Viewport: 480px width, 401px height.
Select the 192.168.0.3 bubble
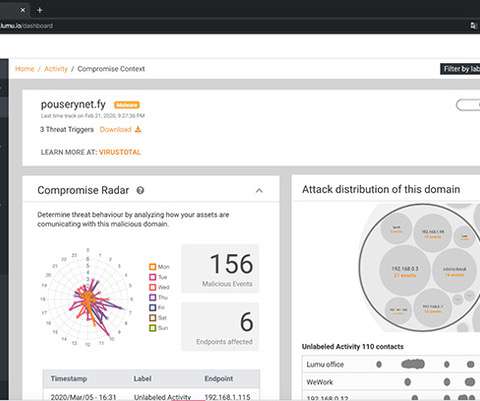(x=405, y=271)
